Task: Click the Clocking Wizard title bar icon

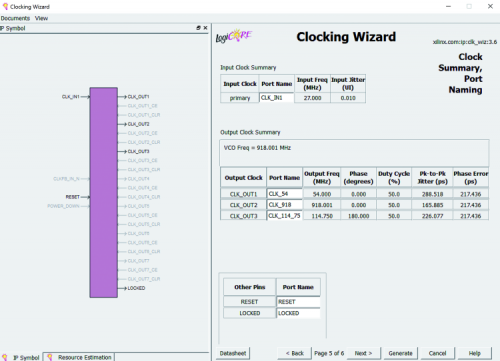Action: [x=5, y=6]
